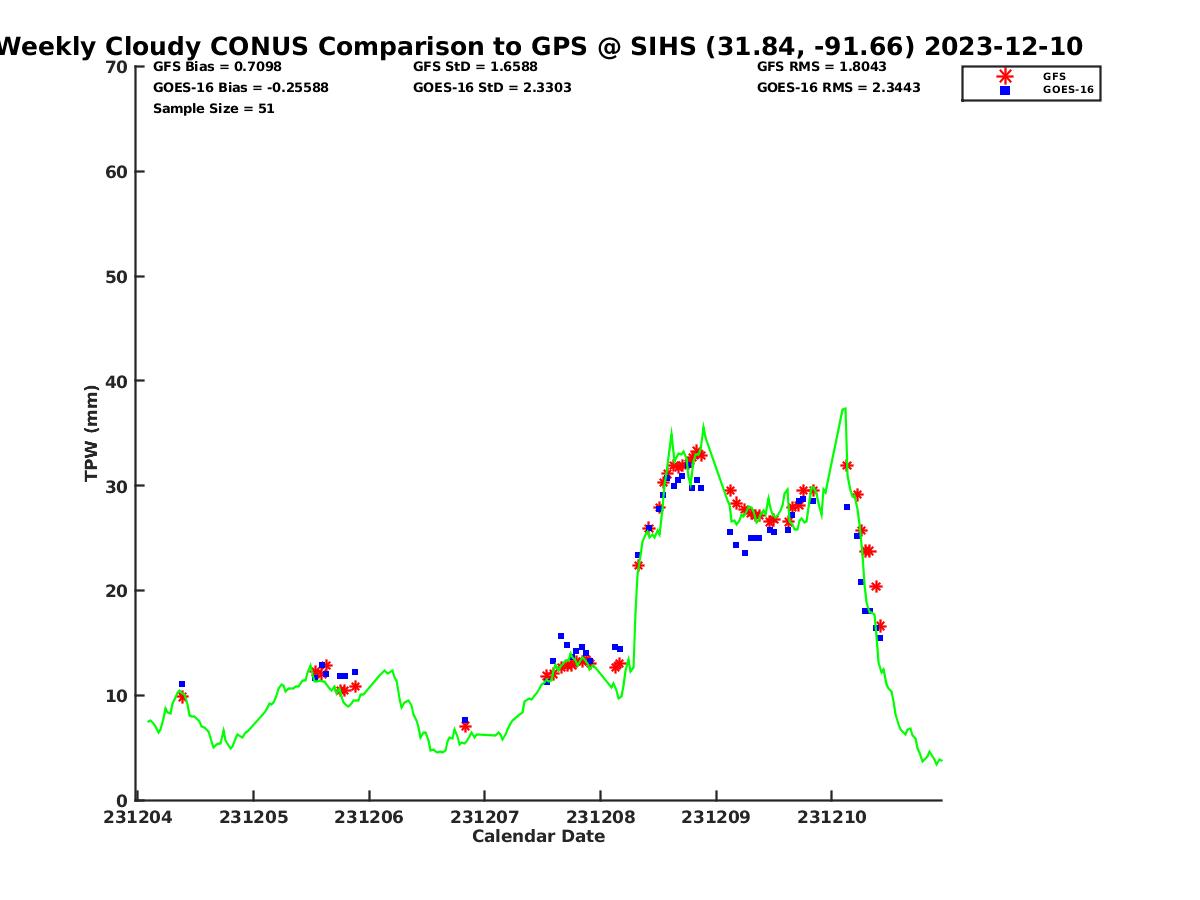
Task: Select the isolated red GFS marker before 231207
Action: (x=465, y=727)
